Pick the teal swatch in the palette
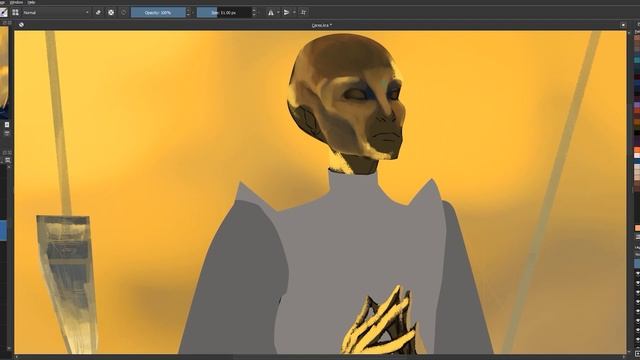The width and height of the screenshot is (640, 360). 637,60
